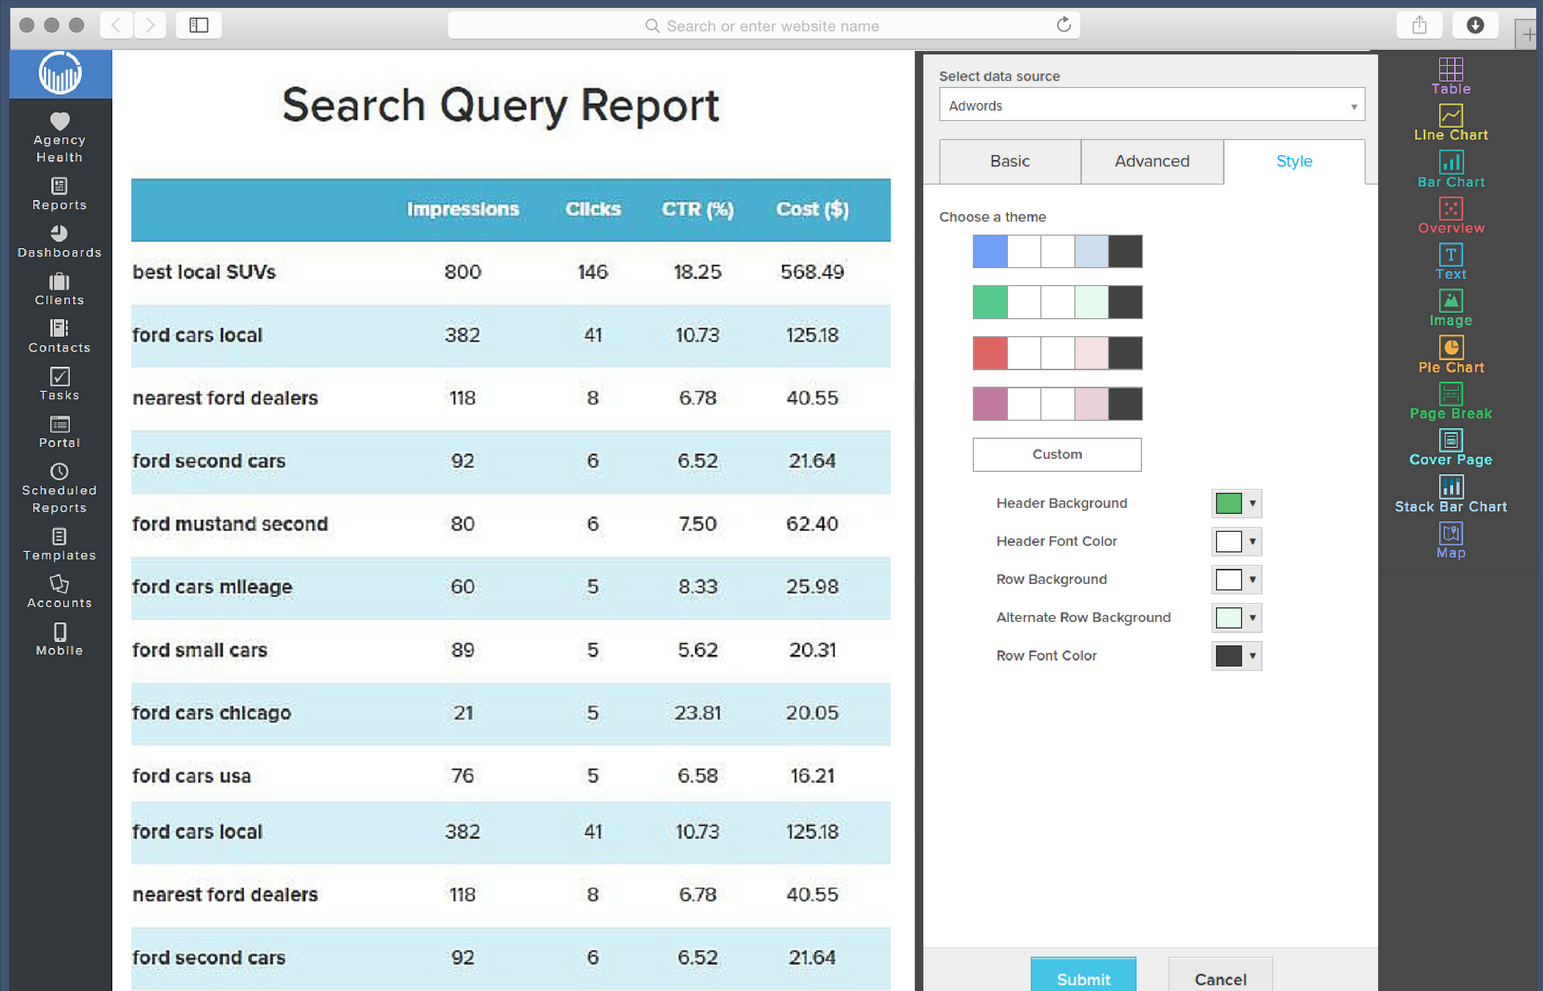Screen dimensions: 1543x991
Task: Expand the Row Font Color picker
Action: 1250,655
